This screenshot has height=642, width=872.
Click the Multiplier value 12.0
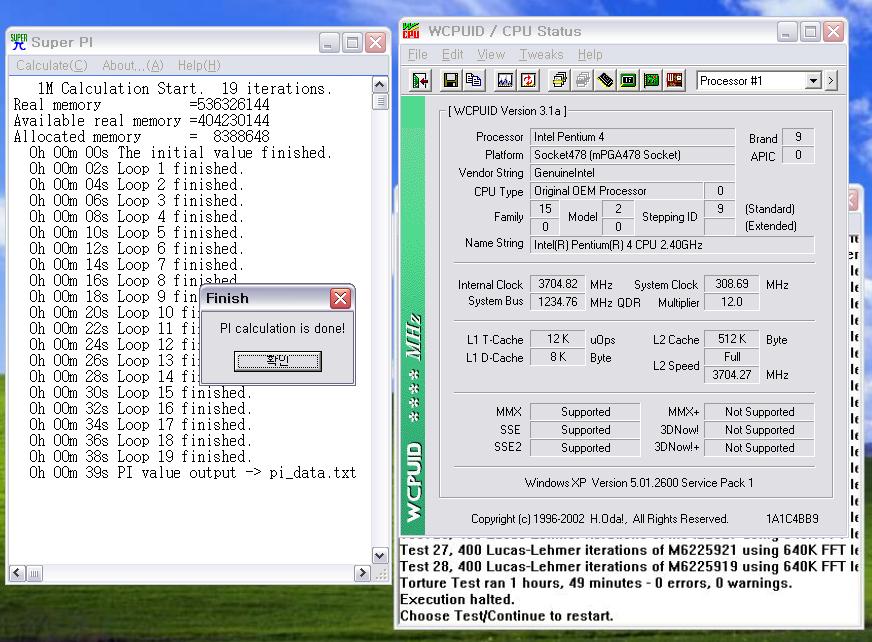tap(731, 302)
